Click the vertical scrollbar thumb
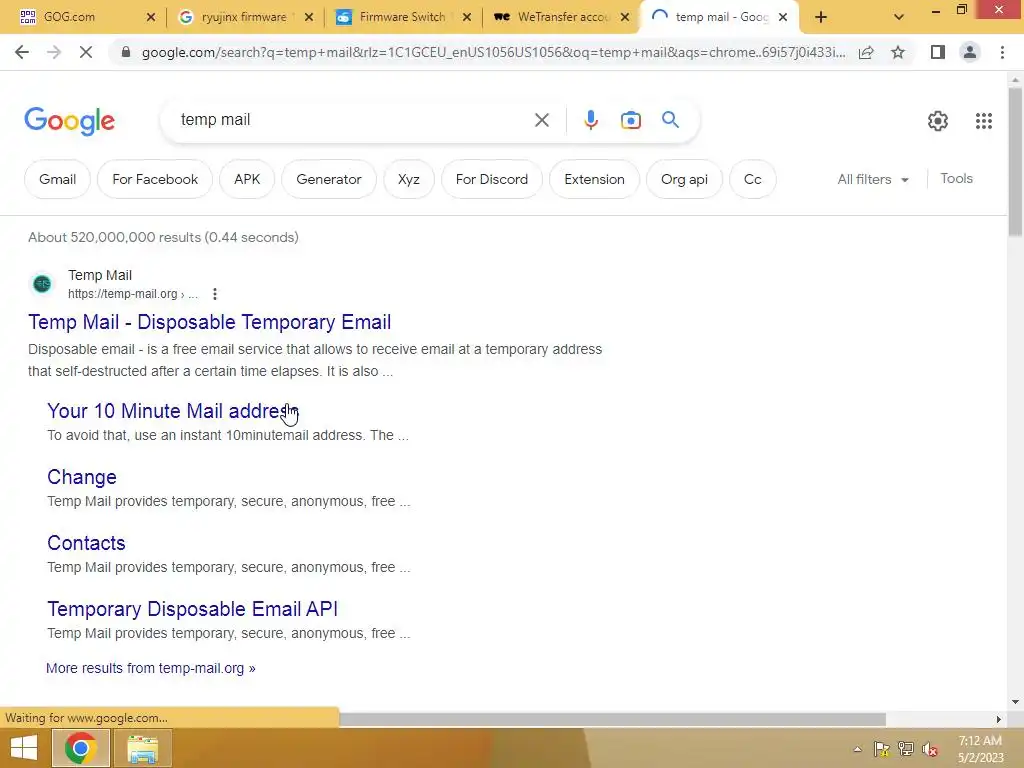Screen dimensions: 1024x768 tap(1014, 161)
